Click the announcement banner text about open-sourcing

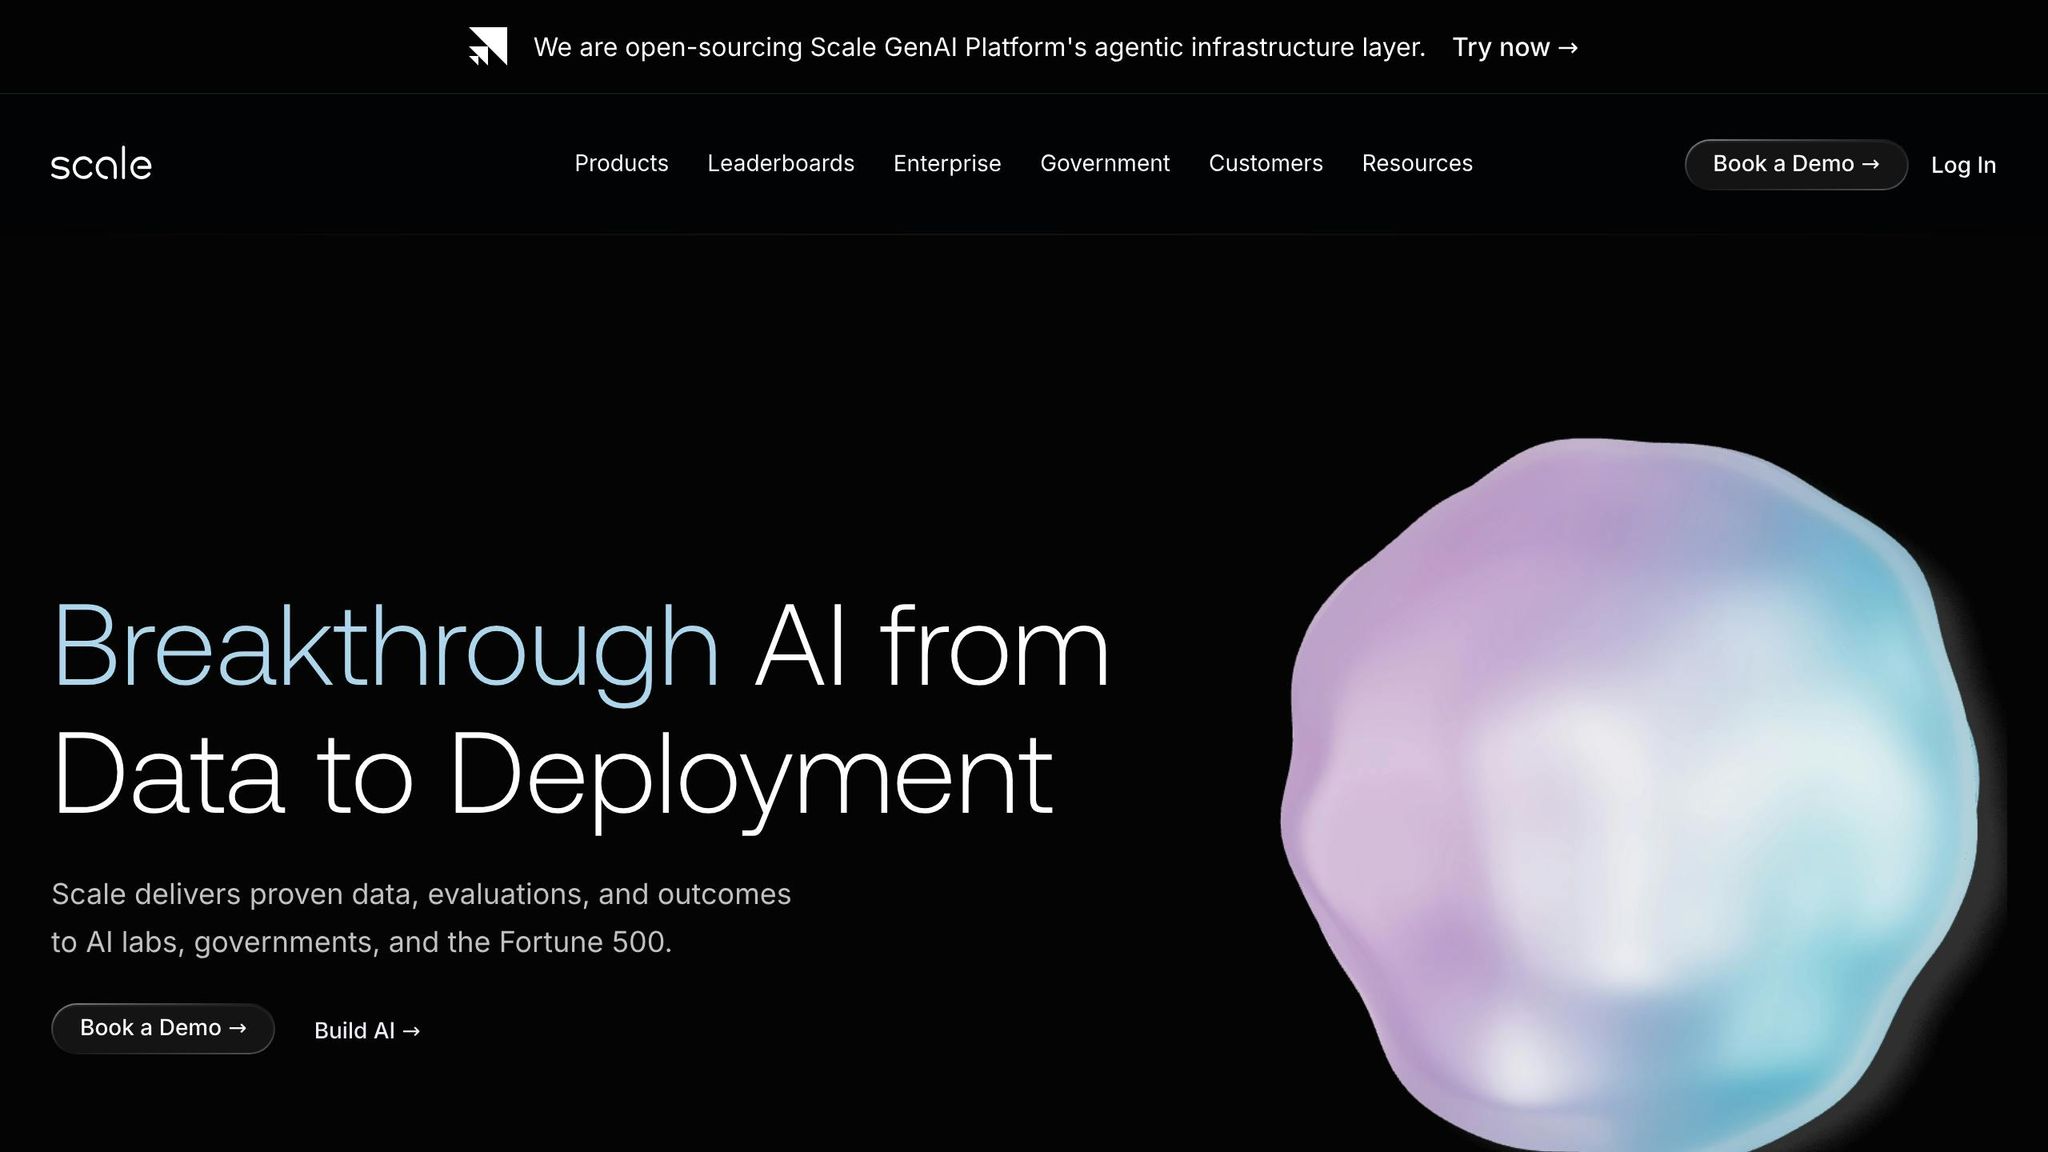coord(980,46)
